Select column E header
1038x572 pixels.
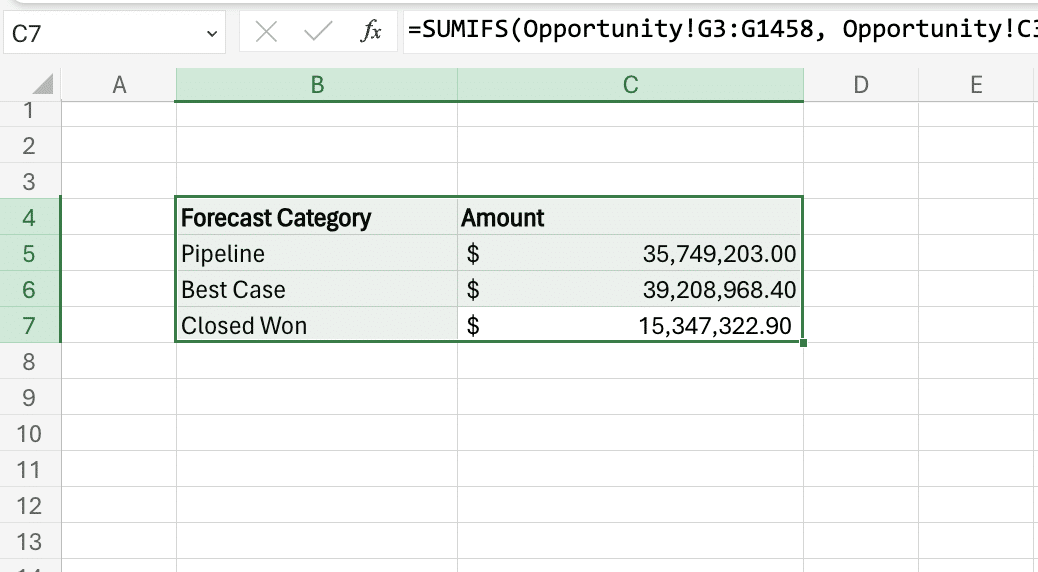(x=976, y=85)
